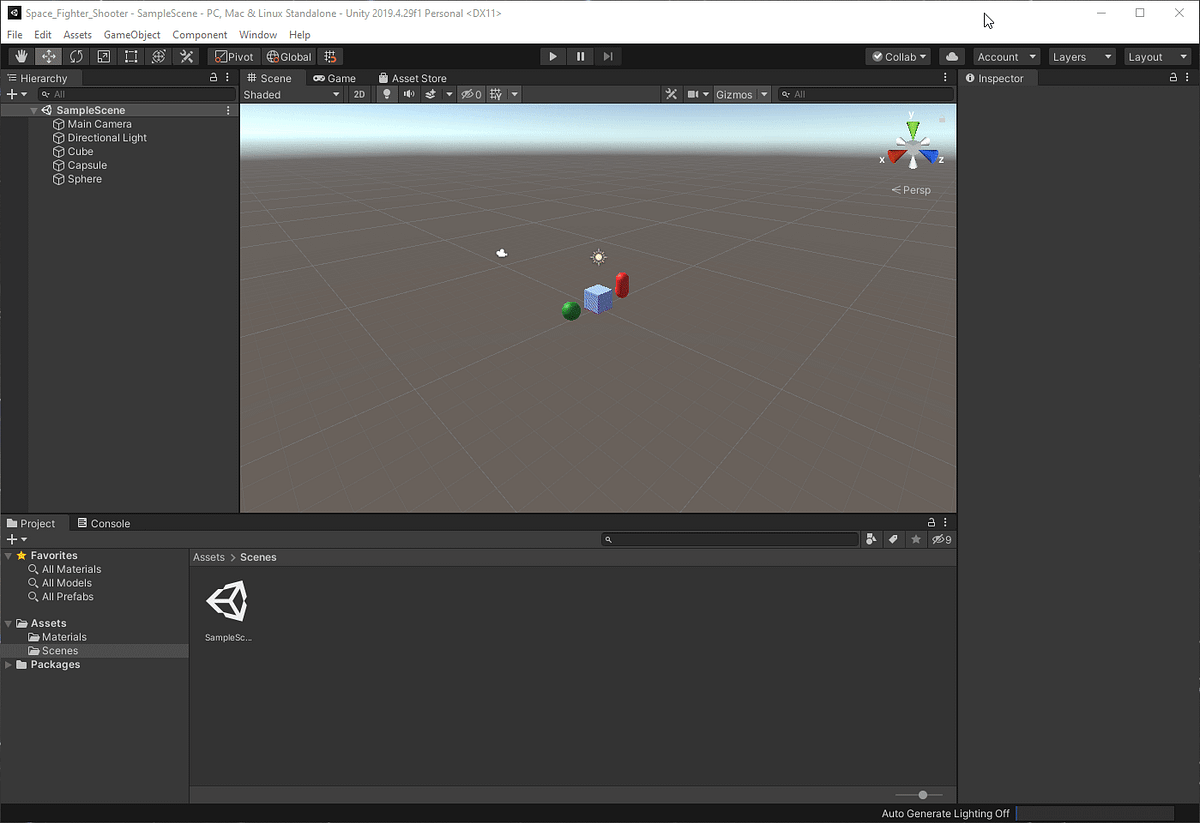Screen dimensions: 1200x823
Task: Open the Layers dropdown
Action: click(1082, 57)
